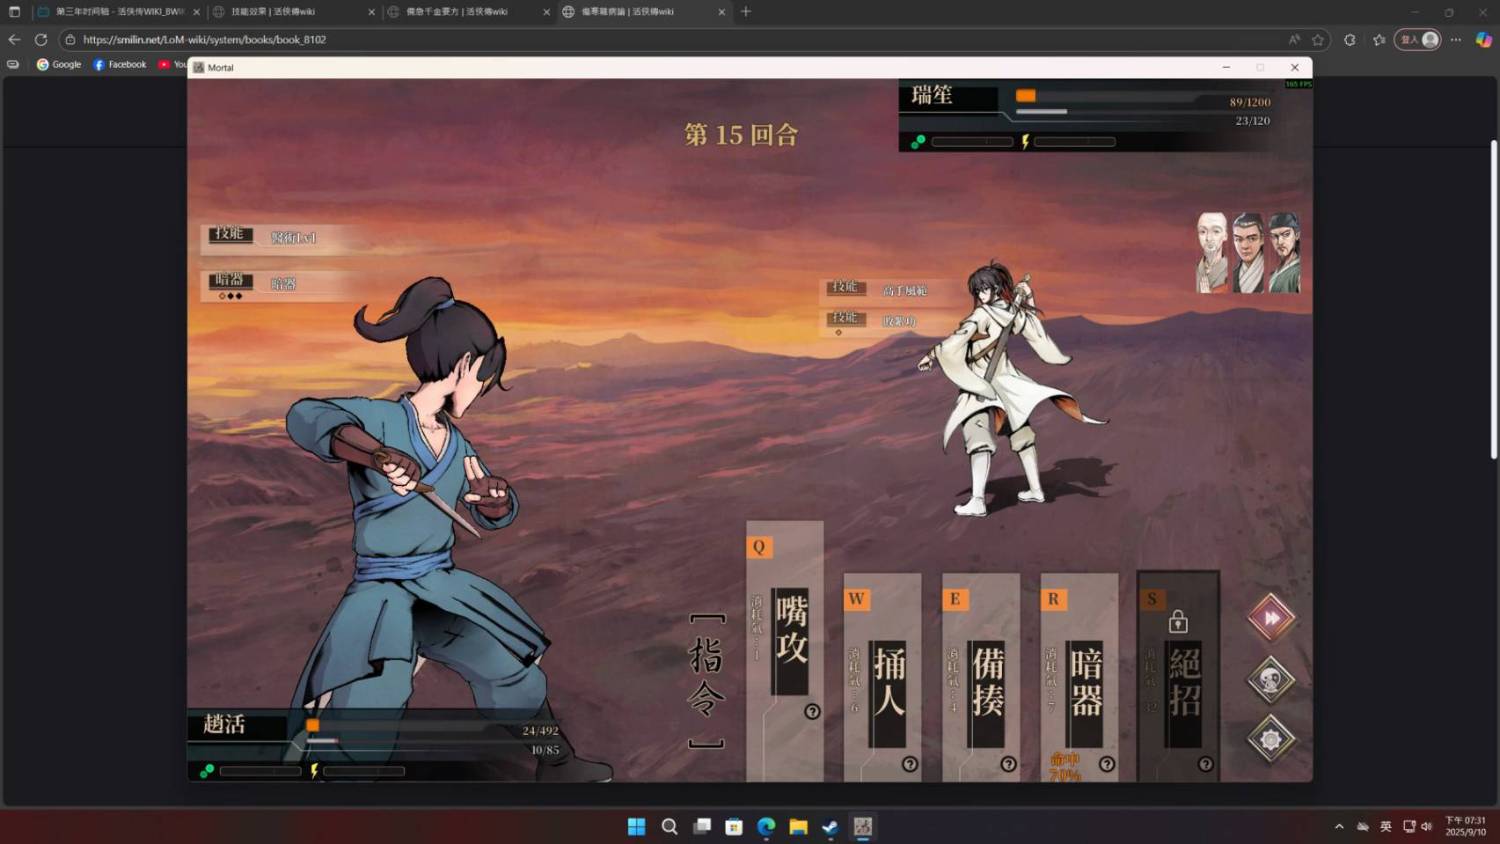Select the 暗器 command card (R)

pos(1079,677)
